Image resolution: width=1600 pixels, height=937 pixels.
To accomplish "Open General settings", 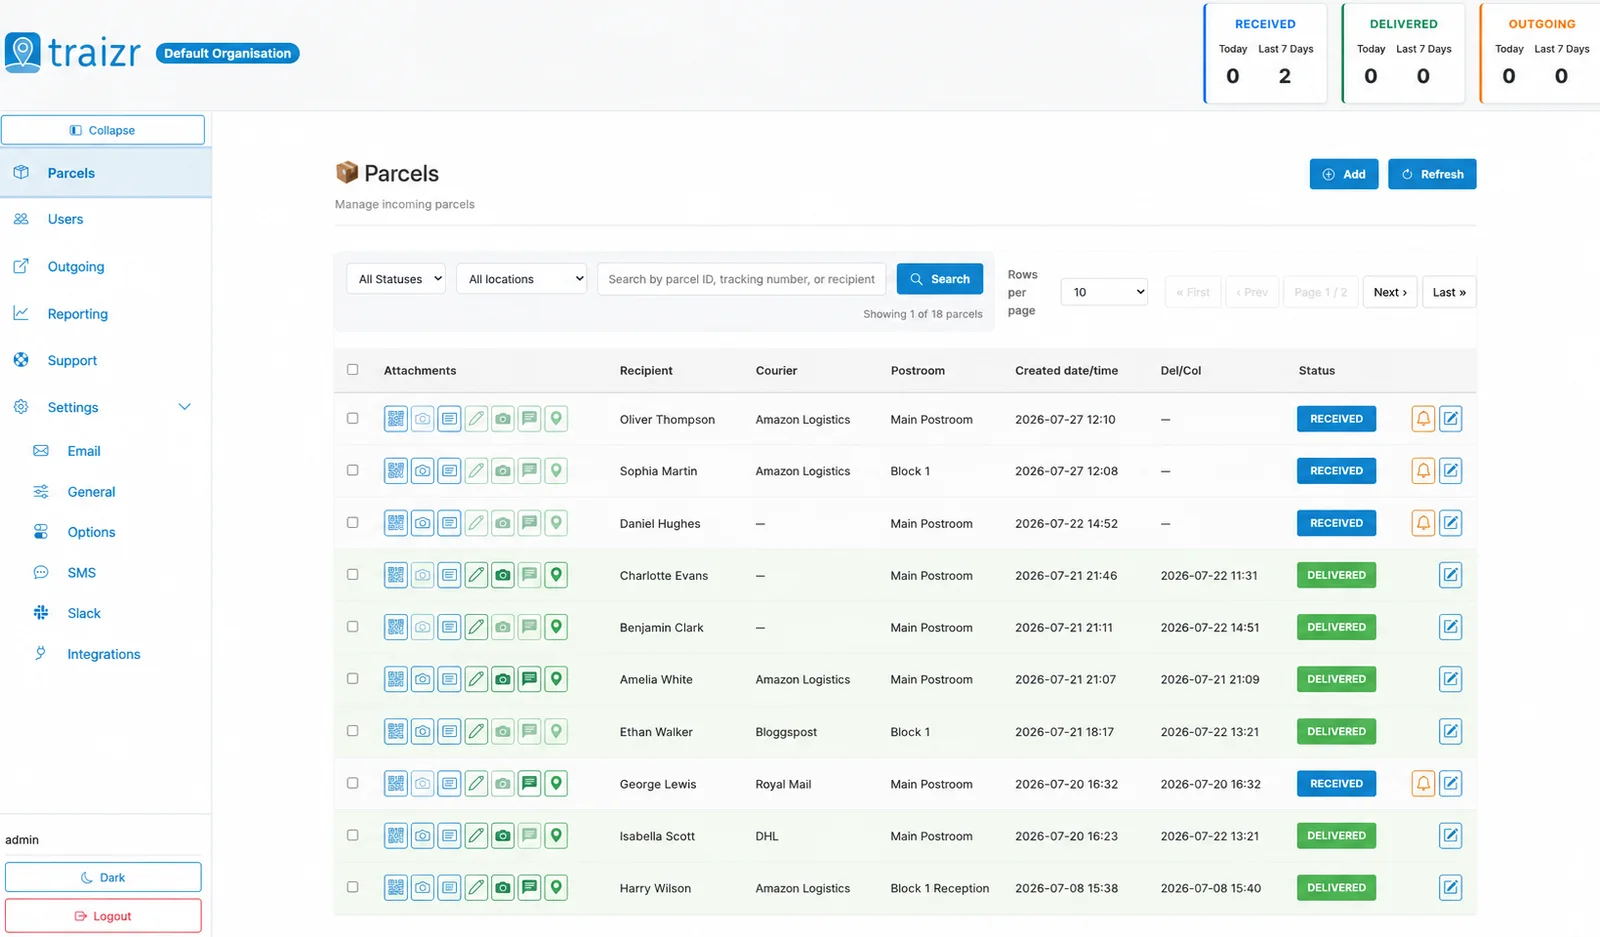I will (x=91, y=492).
